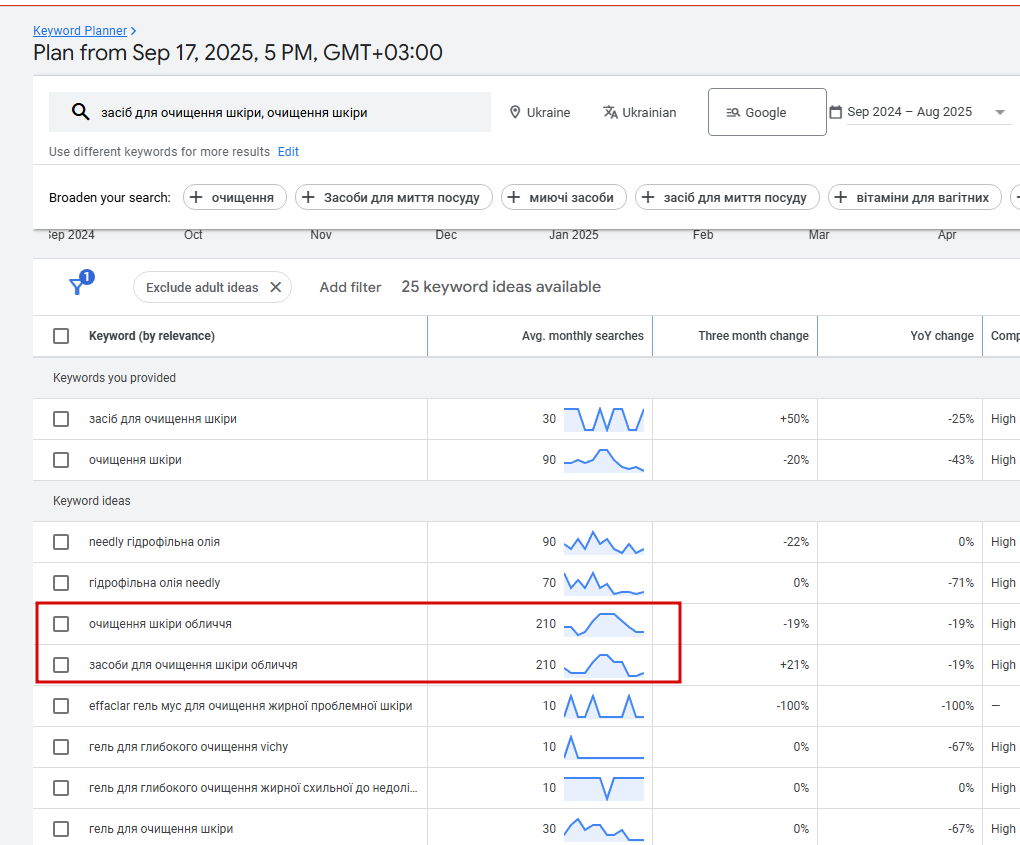Check the box for засіб для очищення шкіри

click(x=61, y=419)
